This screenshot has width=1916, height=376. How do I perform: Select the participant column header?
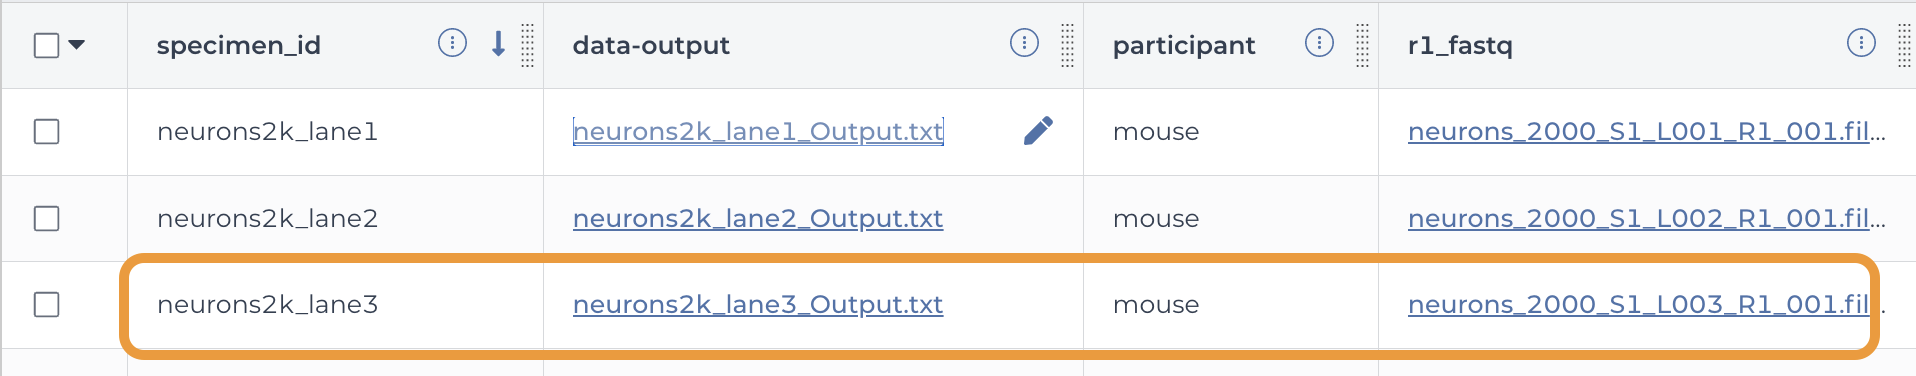pos(1184,45)
